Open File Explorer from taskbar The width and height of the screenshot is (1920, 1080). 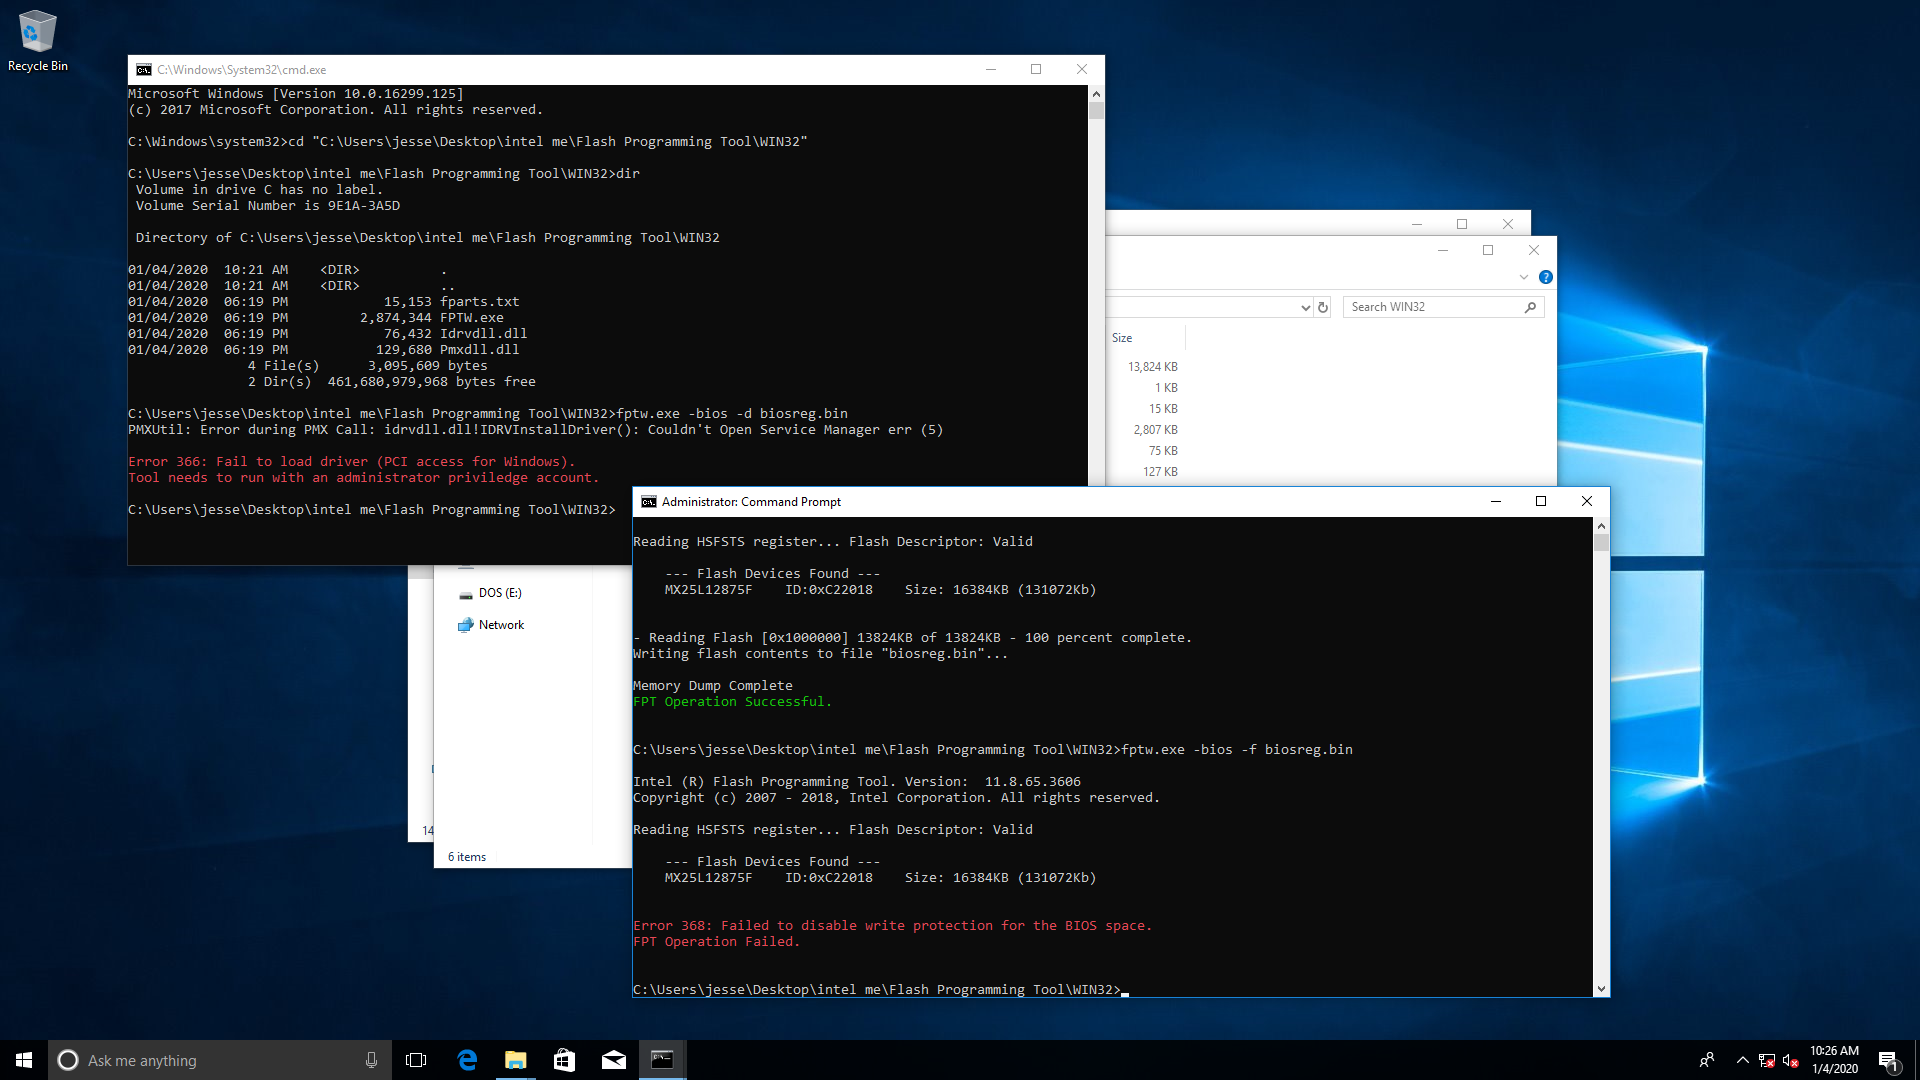[515, 1060]
